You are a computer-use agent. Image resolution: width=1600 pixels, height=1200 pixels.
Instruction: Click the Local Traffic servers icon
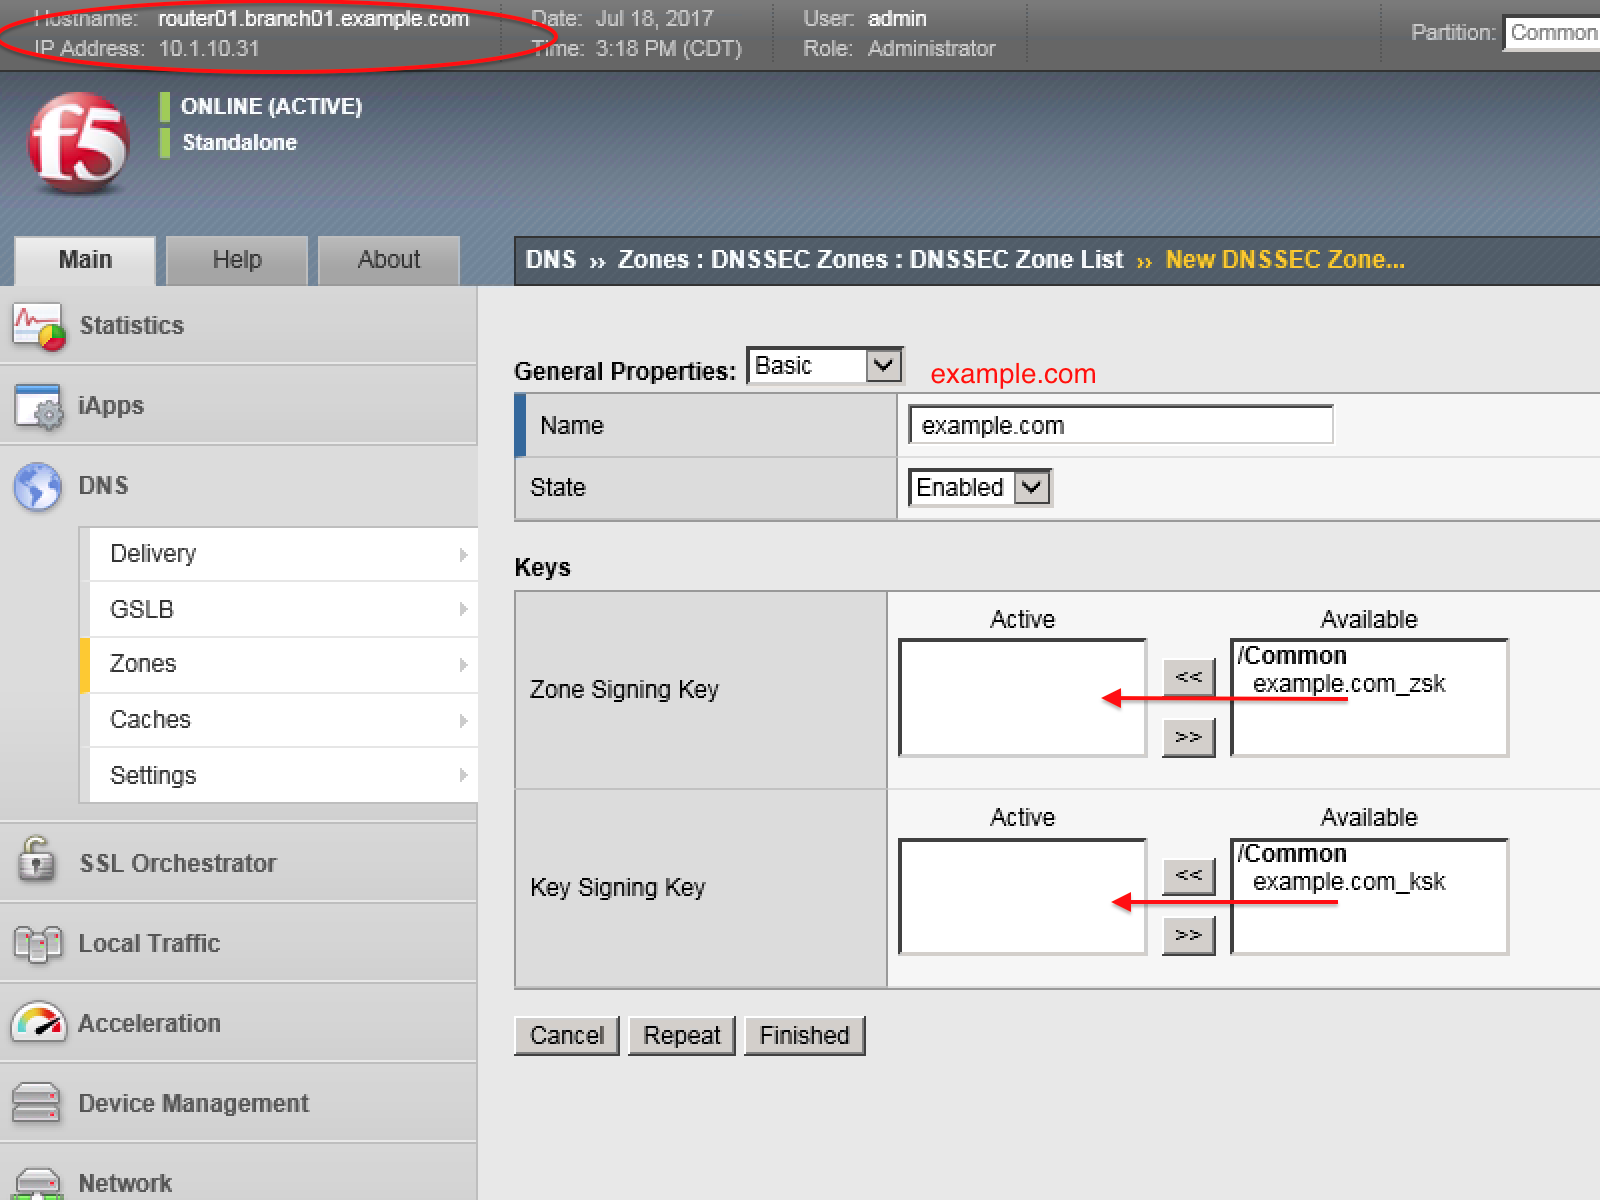[x=38, y=943]
